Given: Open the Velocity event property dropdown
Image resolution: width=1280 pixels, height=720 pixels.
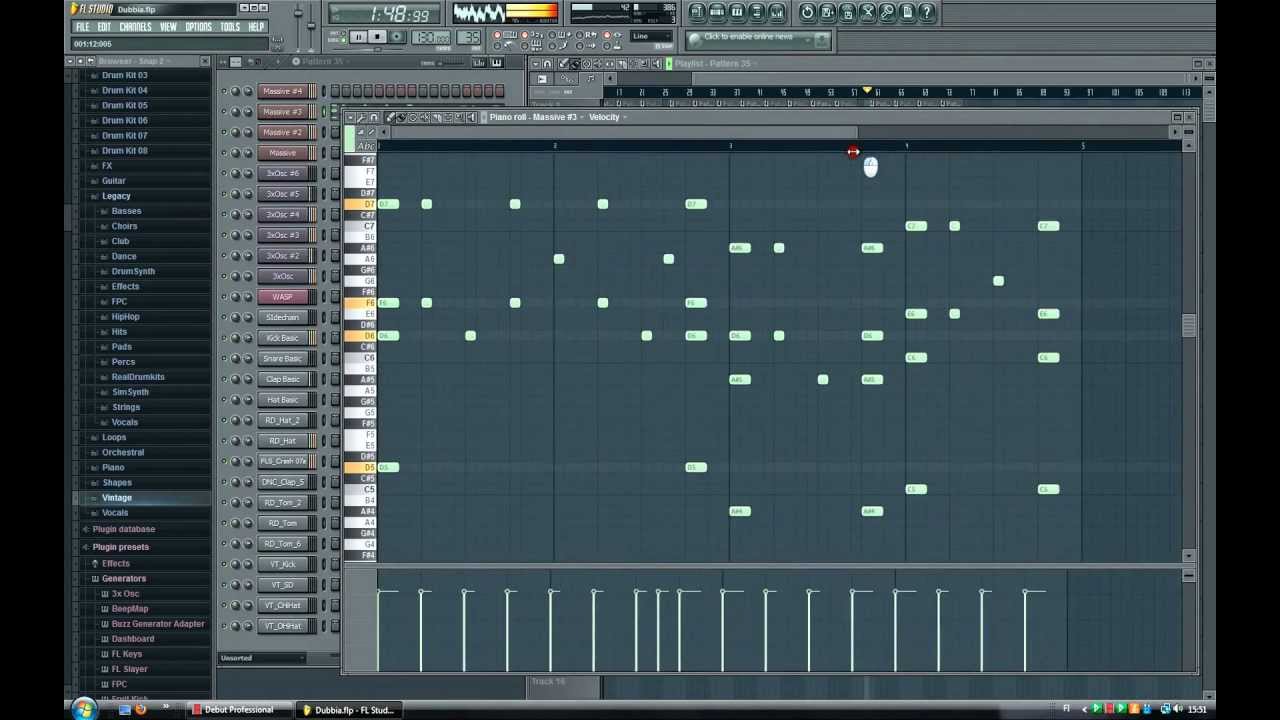Looking at the screenshot, I should click(608, 117).
